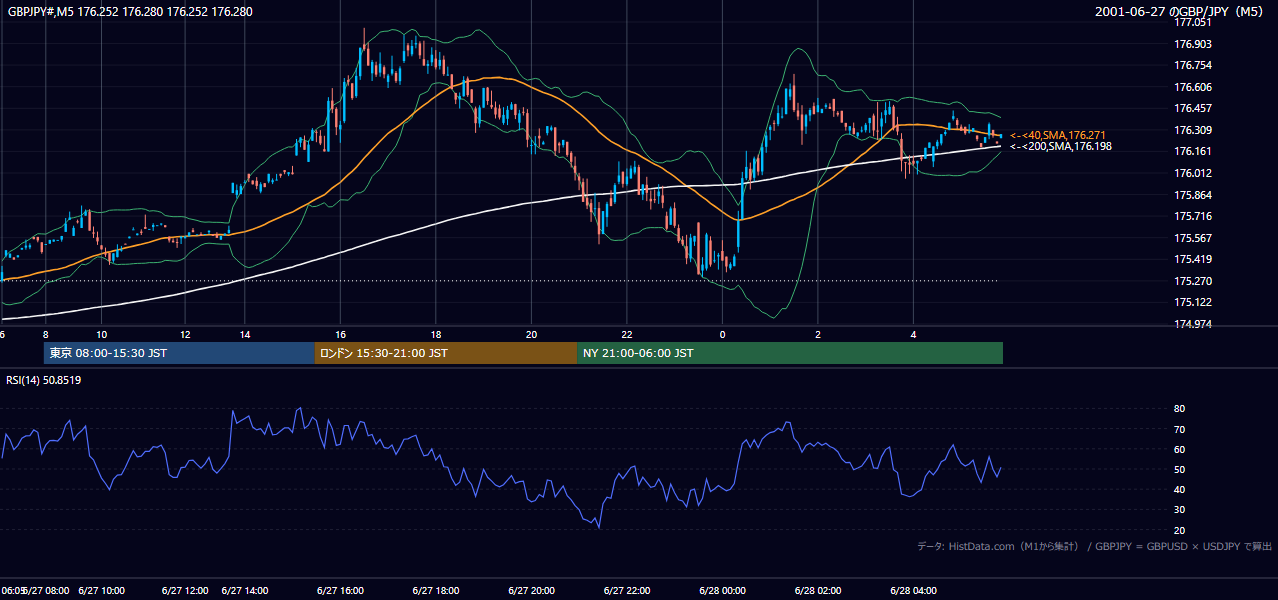The height and width of the screenshot is (600, 1278).
Task: Click the RSI(14) 50.8519 indicator label
Action: (x=44, y=380)
